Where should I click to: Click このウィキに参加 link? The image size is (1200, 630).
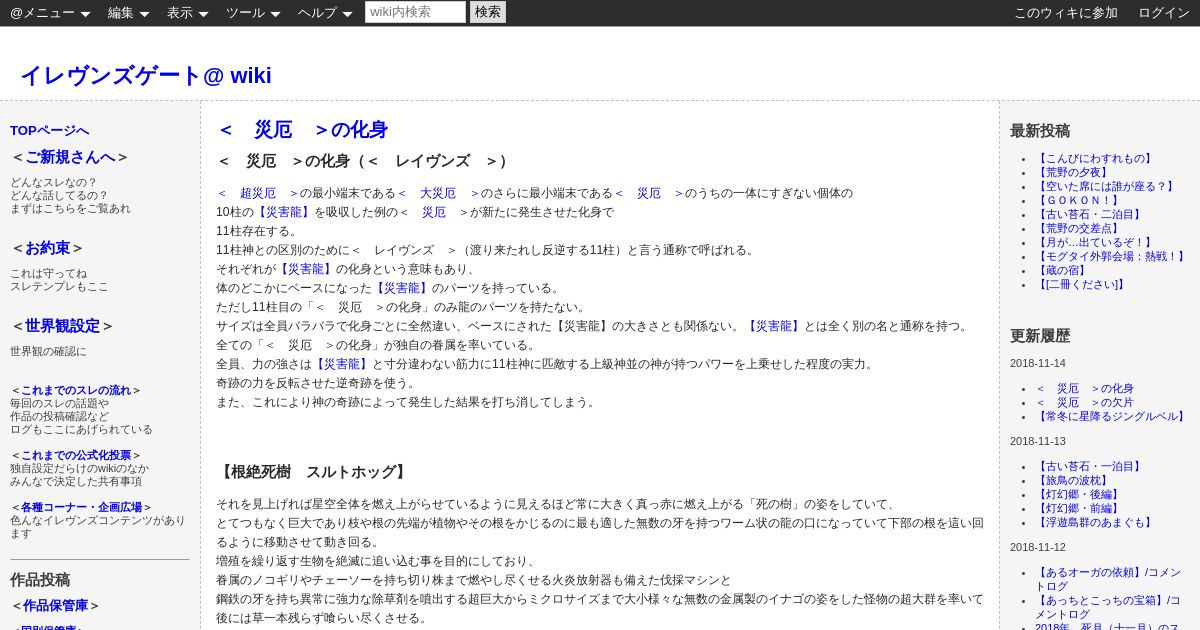click(1066, 13)
